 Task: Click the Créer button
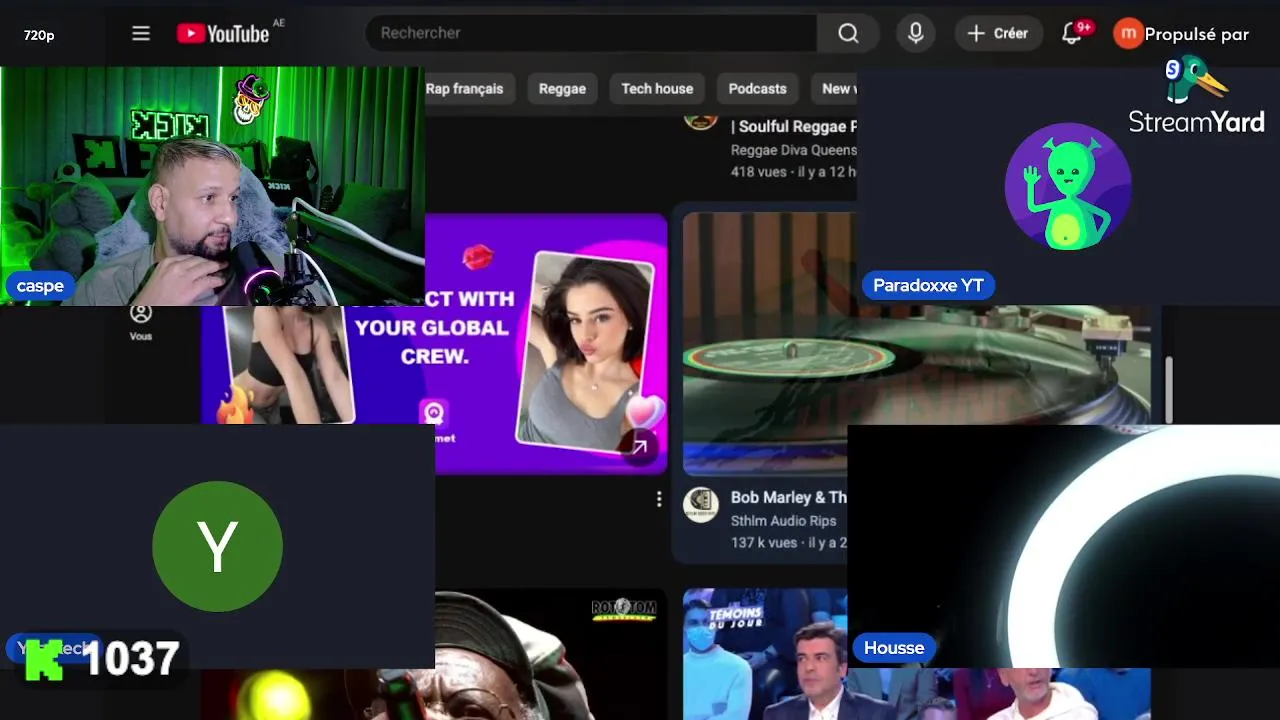click(x=998, y=33)
